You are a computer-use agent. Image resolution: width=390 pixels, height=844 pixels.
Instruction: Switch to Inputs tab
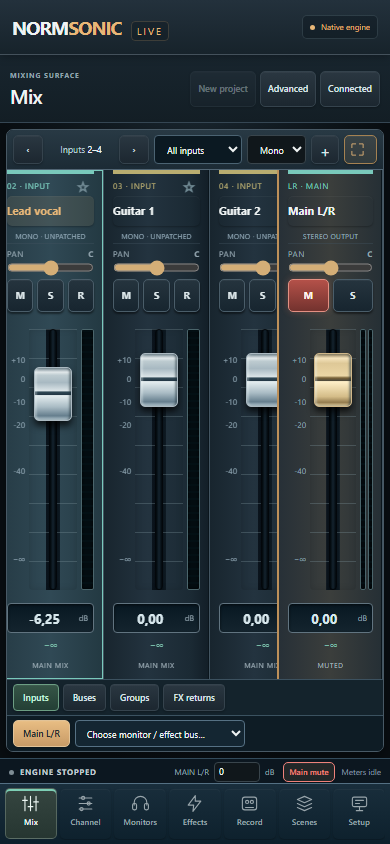[36, 698]
